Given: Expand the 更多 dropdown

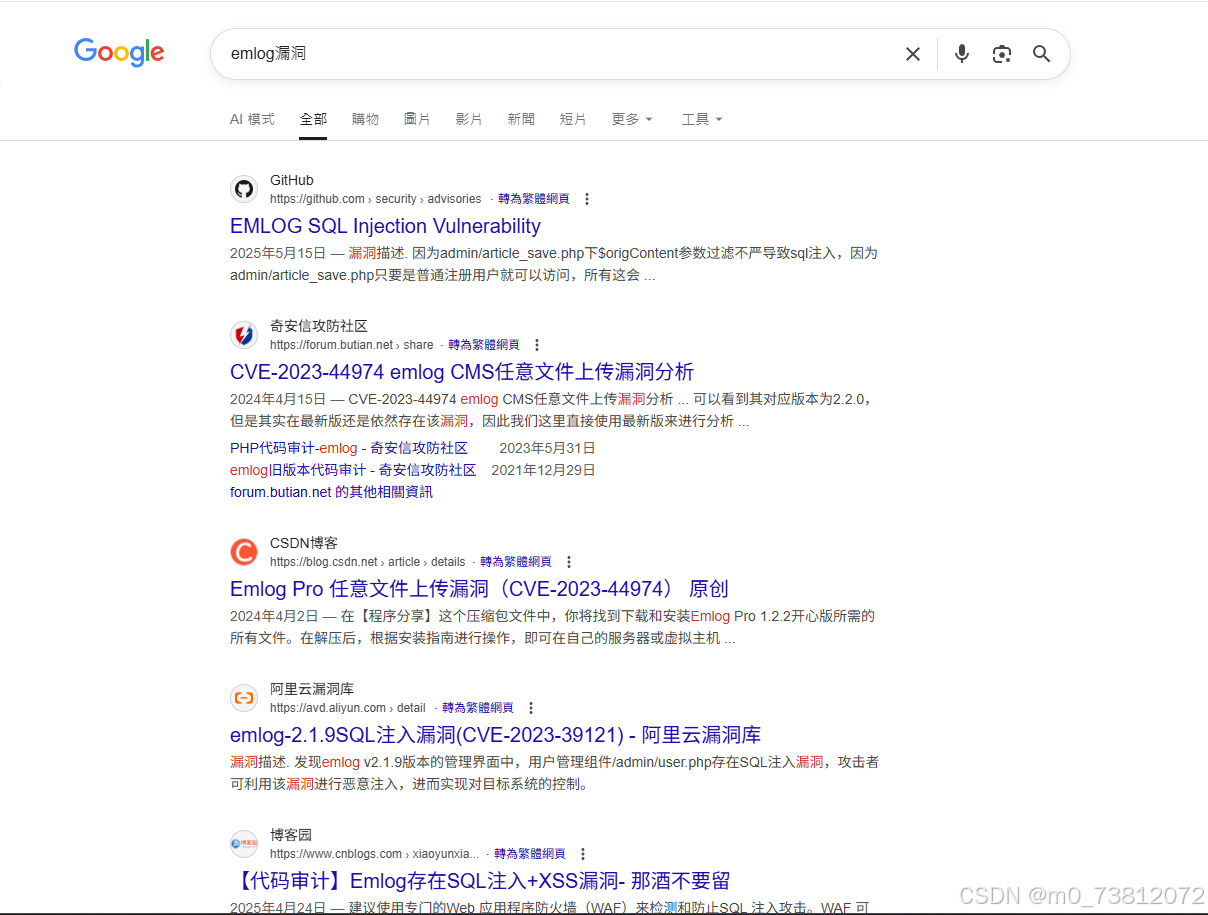Looking at the screenshot, I should (x=632, y=119).
